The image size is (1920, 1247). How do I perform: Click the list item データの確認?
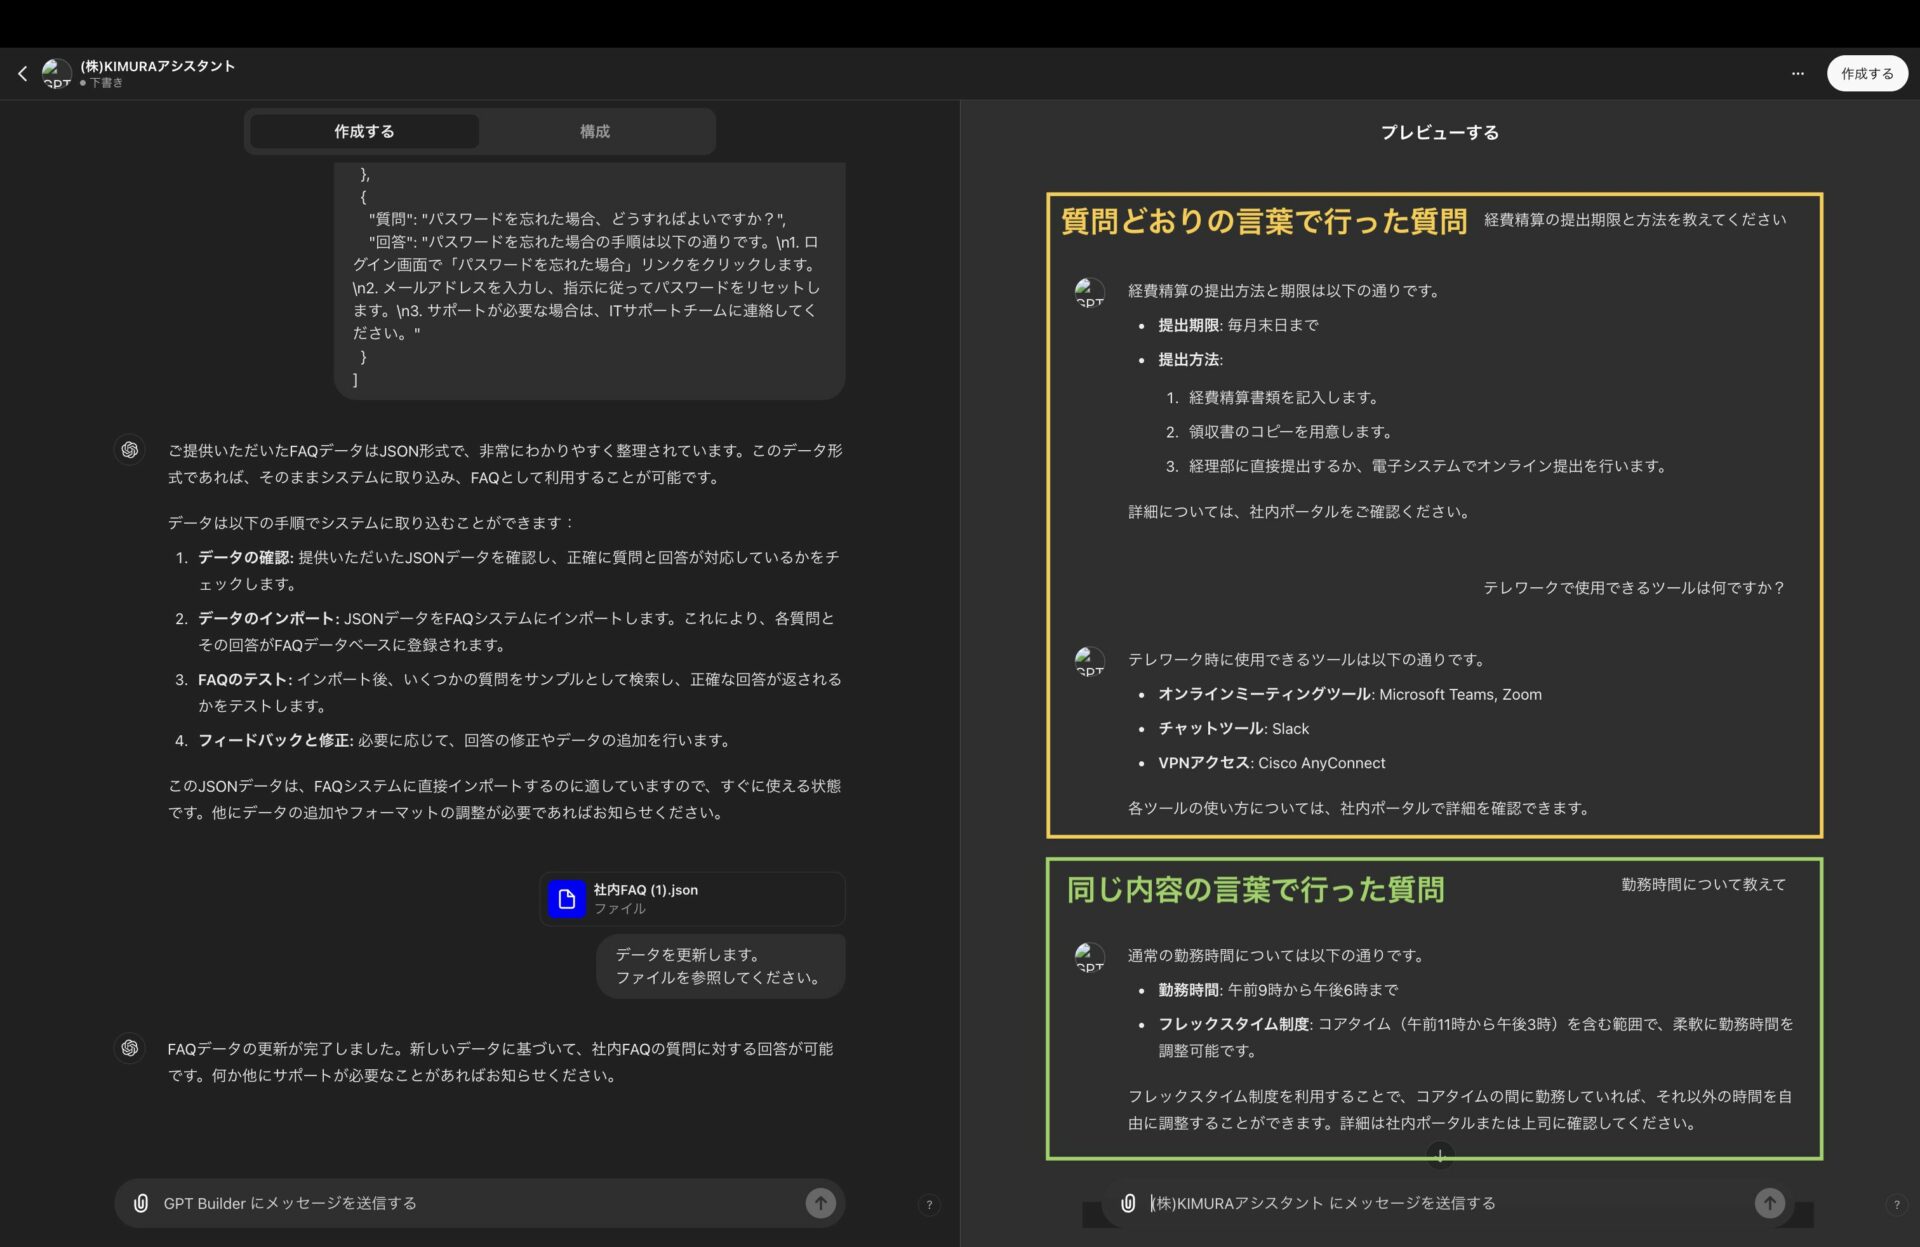coord(518,570)
